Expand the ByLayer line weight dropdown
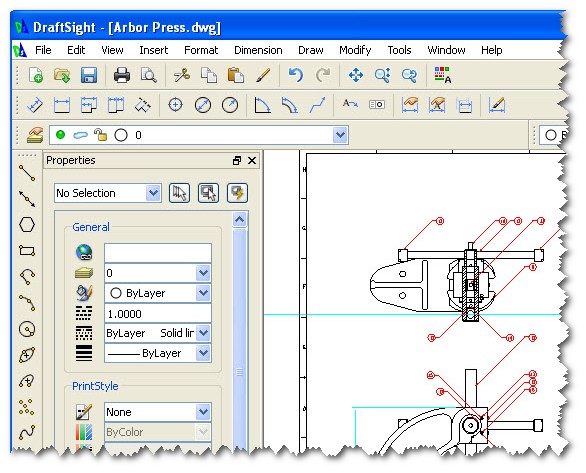This screenshot has width=586, height=473. point(203,353)
